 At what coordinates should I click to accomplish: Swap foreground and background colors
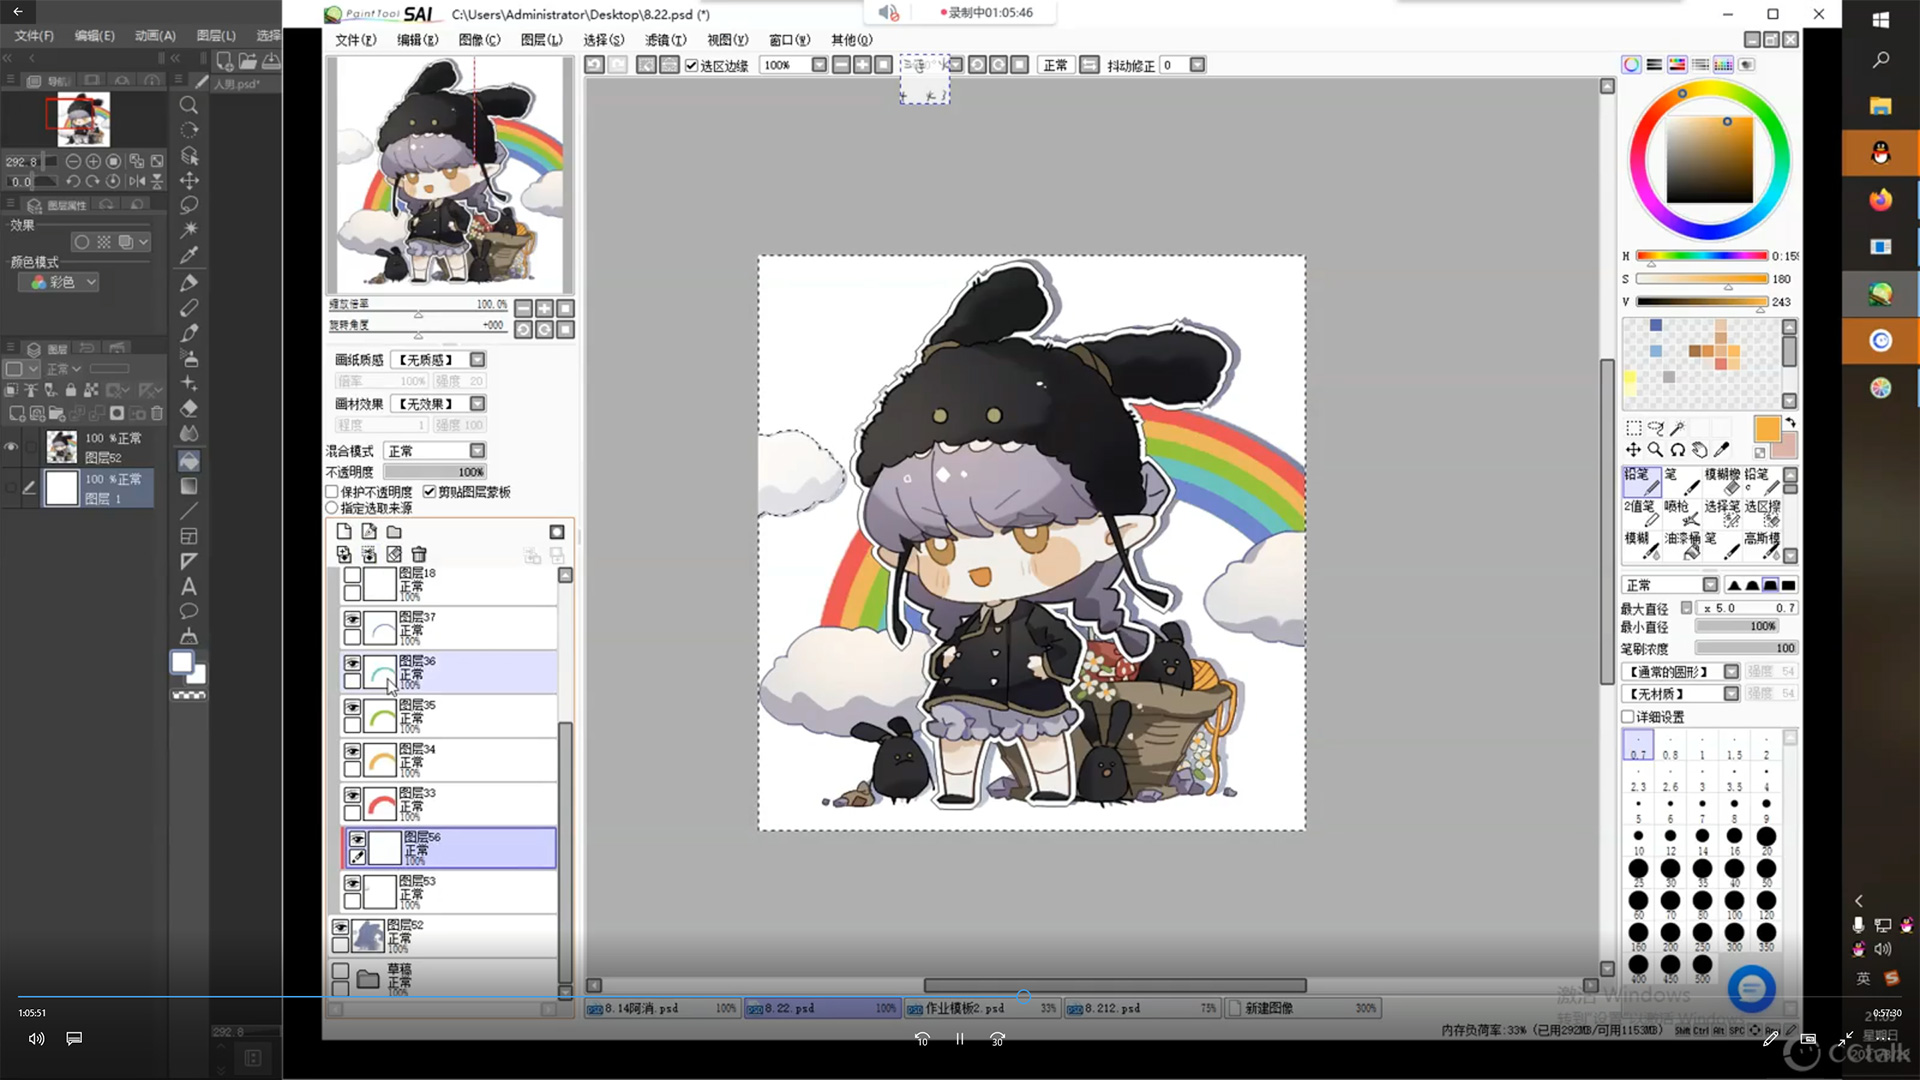(x=1790, y=423)
